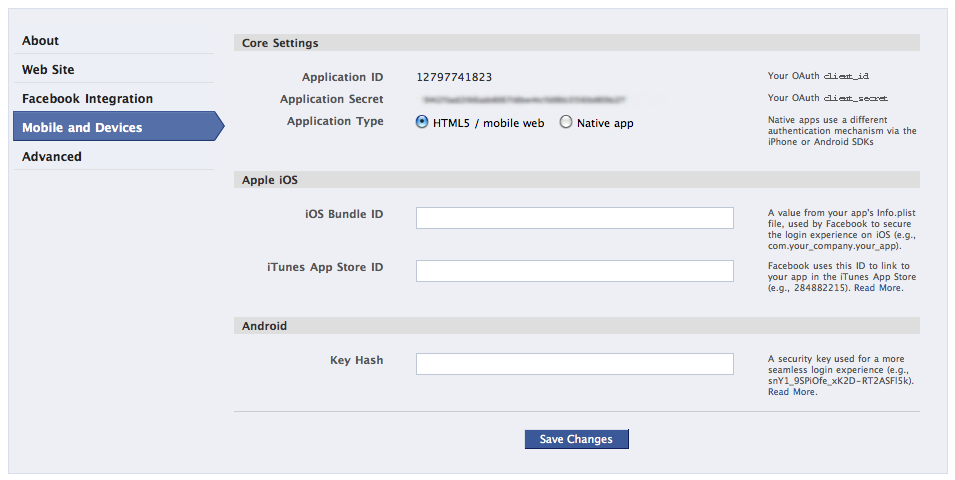The image size is (955, 480).
Task: Click the Native apps authentication hint text
Action: (x=842, y=131)
